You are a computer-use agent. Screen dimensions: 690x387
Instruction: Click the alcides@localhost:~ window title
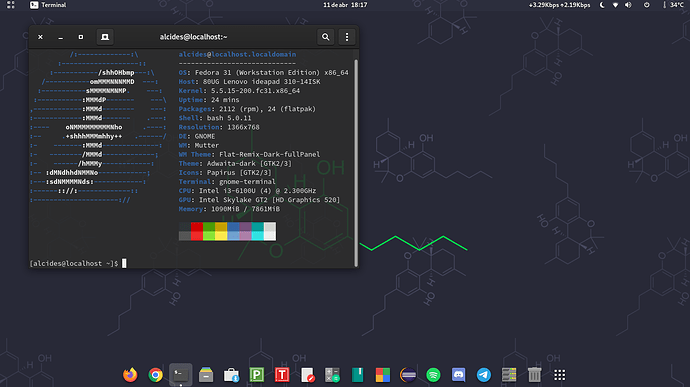click(x=194, y=37)
